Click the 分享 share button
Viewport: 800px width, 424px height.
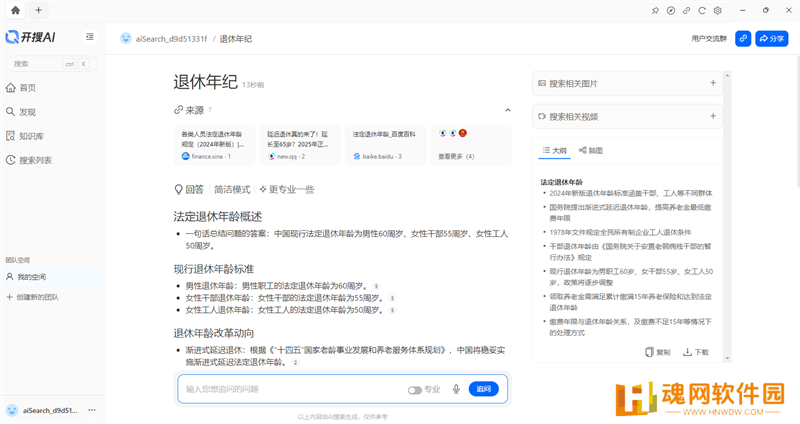[x=771, y=38]
